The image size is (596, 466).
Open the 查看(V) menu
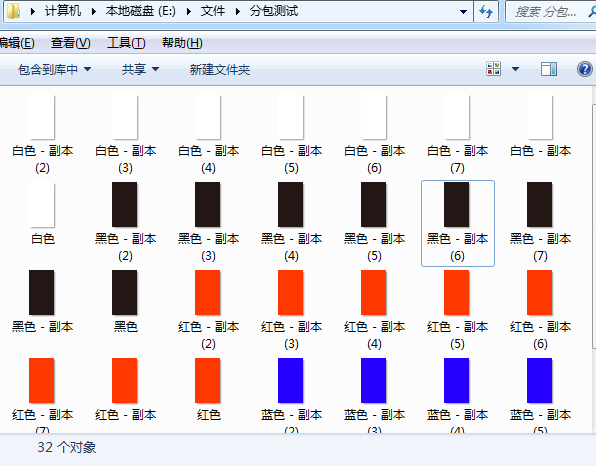[x=71, y=43]
